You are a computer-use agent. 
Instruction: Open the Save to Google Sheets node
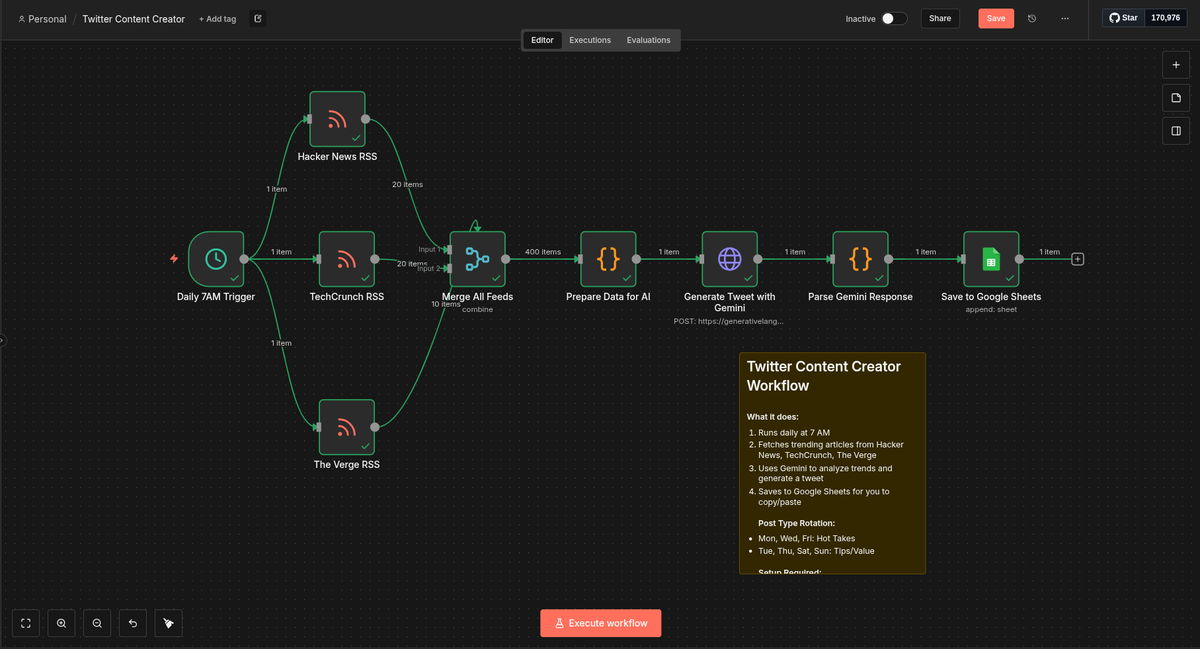pyautogui.click(x=991, y=259)
